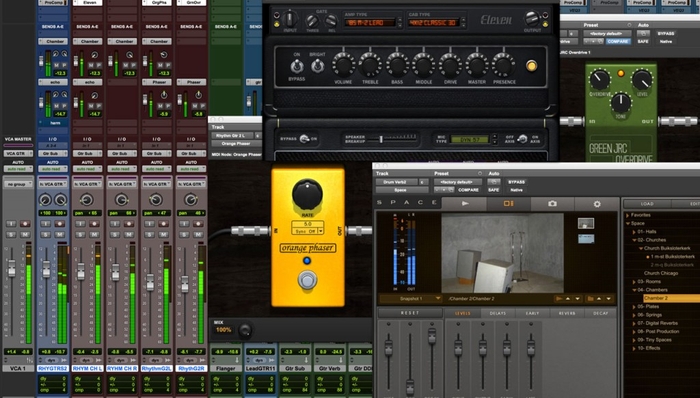The height and width of the screenshot is (398, 700).
Task: Click the Reset button in Space
Action: (x=410, y=313)
